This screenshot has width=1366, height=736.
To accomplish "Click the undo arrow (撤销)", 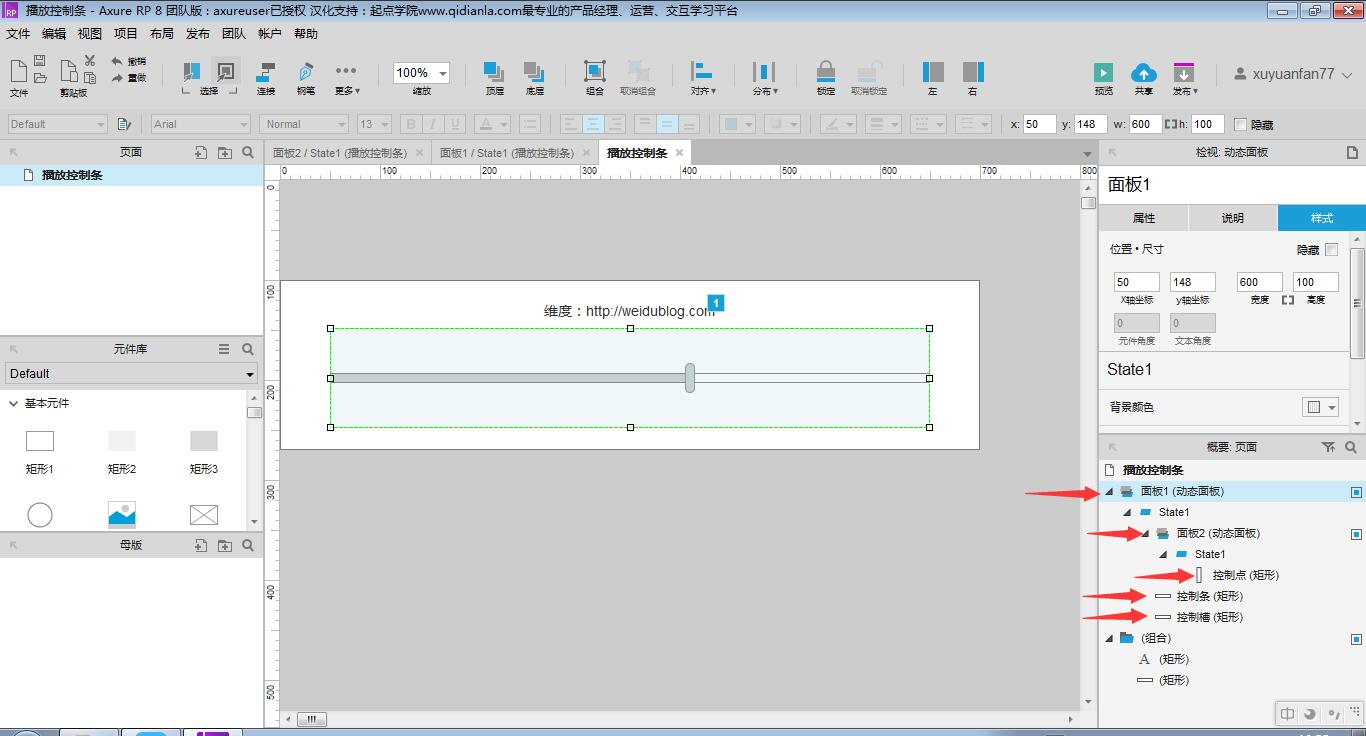I will (x=117, y=61).
